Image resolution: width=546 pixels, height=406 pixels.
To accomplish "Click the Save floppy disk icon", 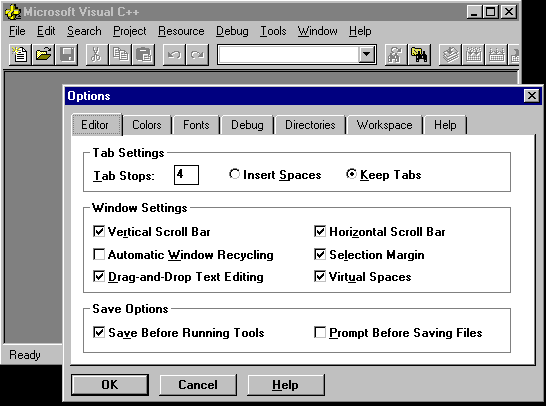I will [x=67, y=54].
